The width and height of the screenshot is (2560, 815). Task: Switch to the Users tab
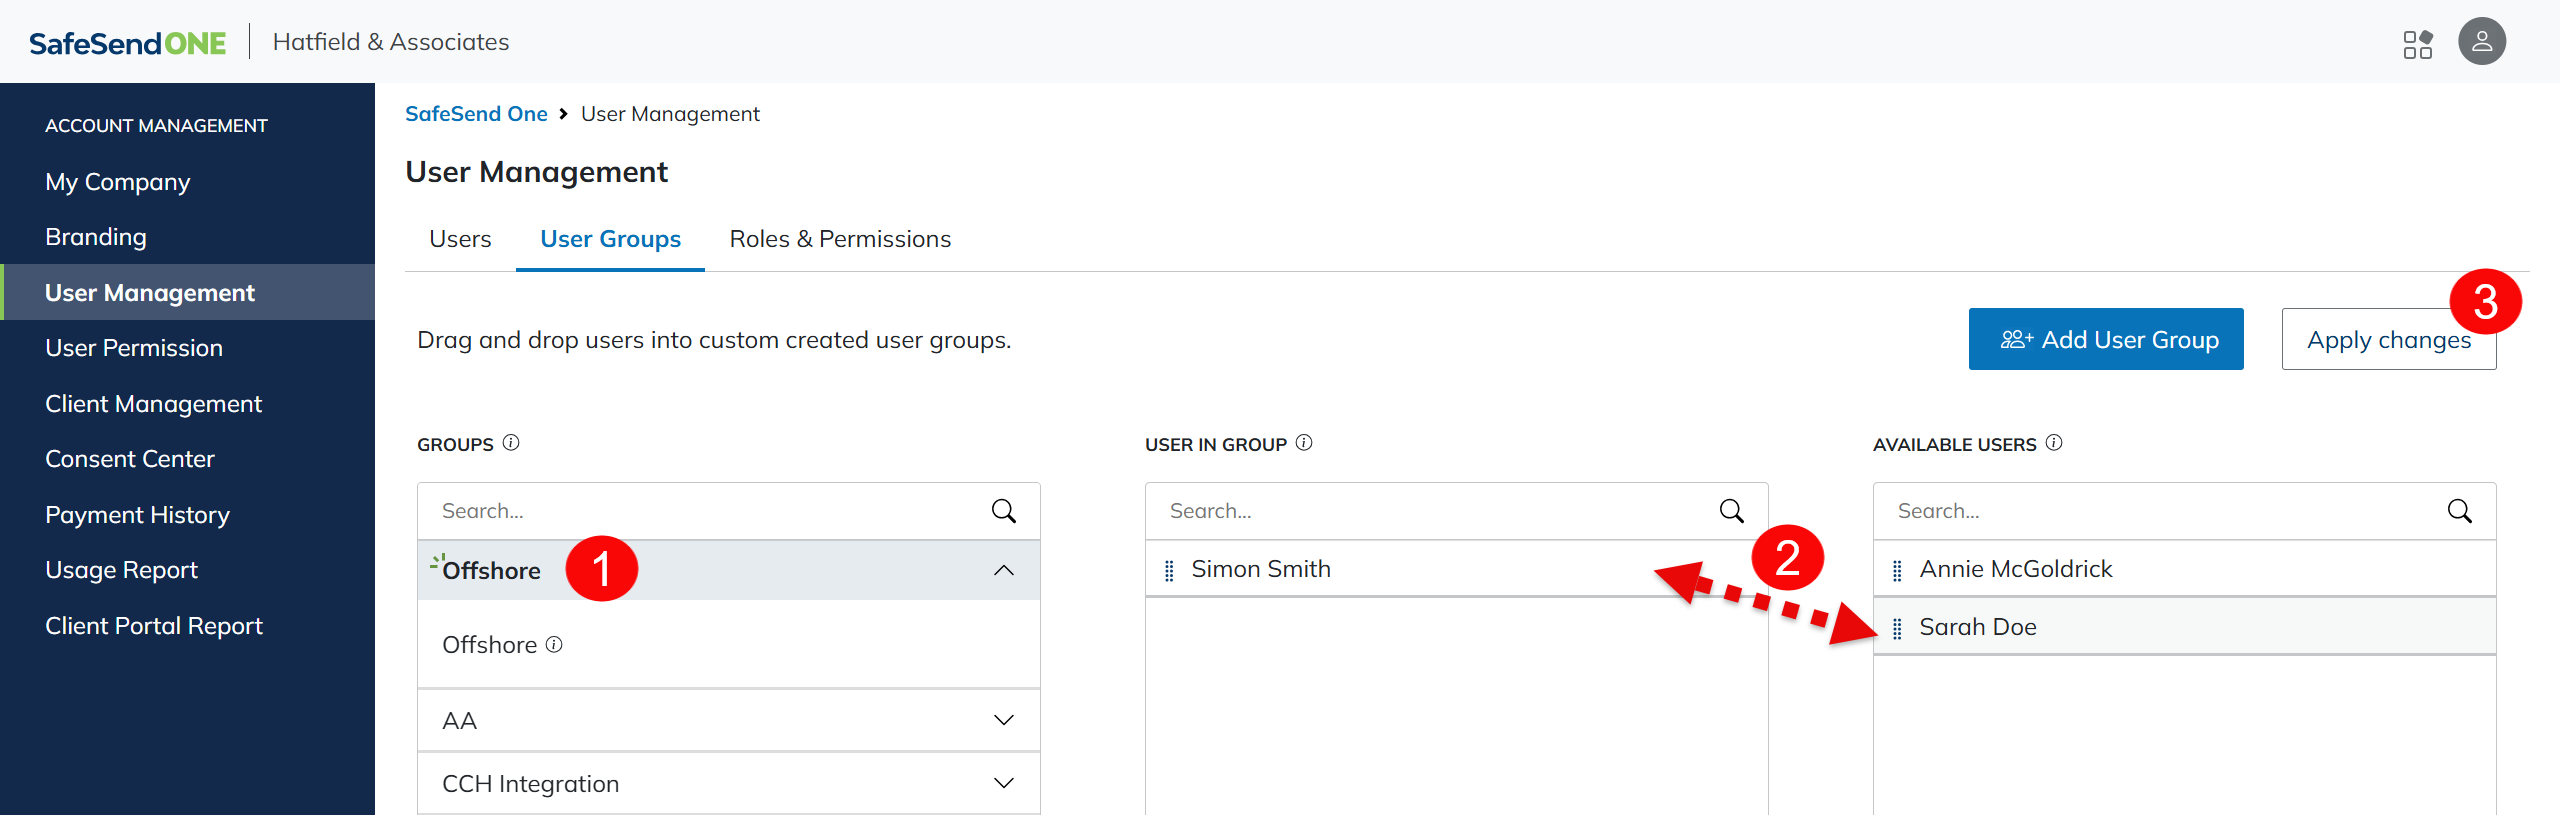click(460, 239)
